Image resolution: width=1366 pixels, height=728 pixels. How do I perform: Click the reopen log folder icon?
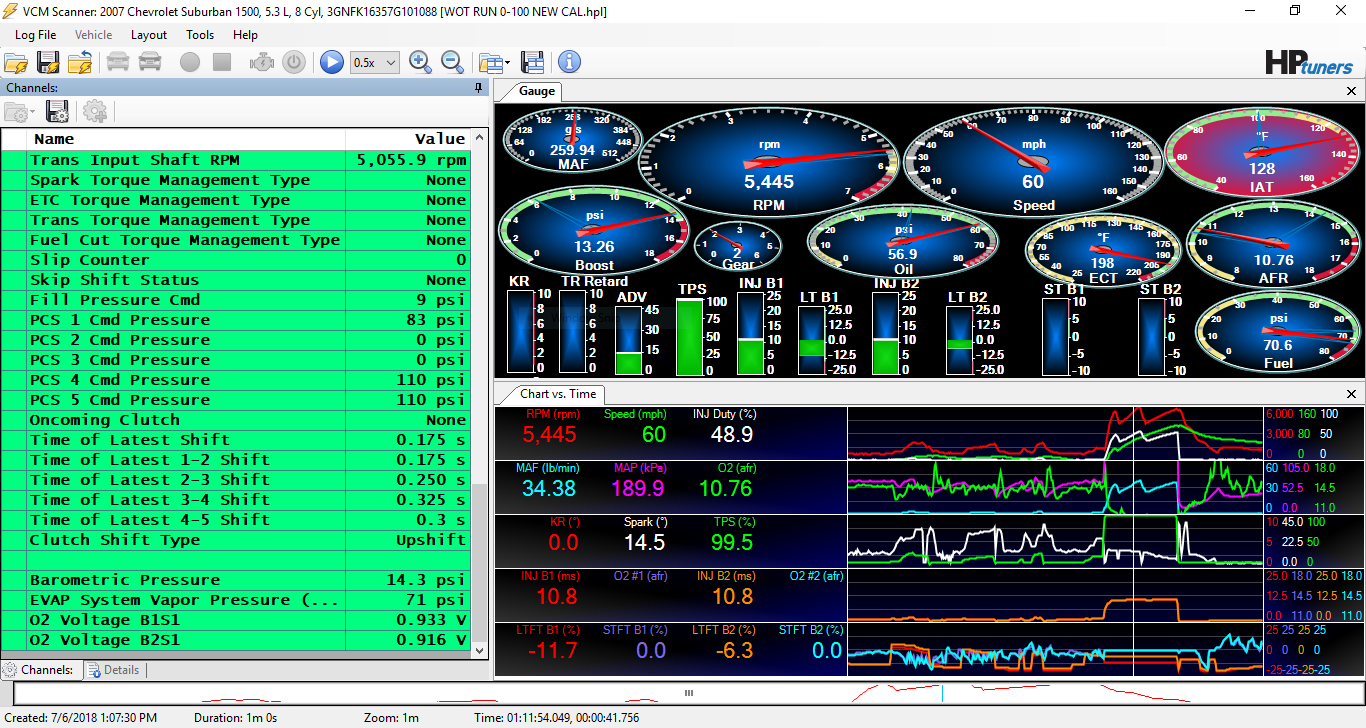(80, 62)
